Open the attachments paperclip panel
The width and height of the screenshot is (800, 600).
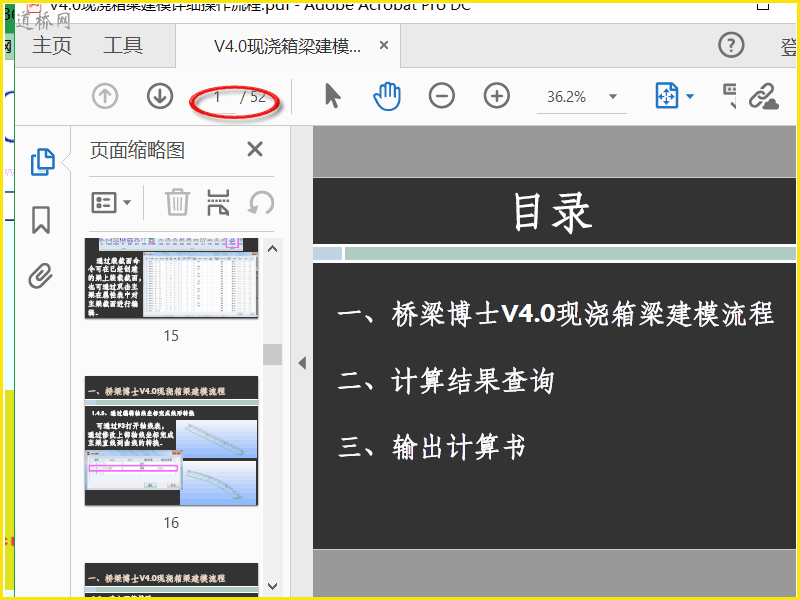(40, 276)
